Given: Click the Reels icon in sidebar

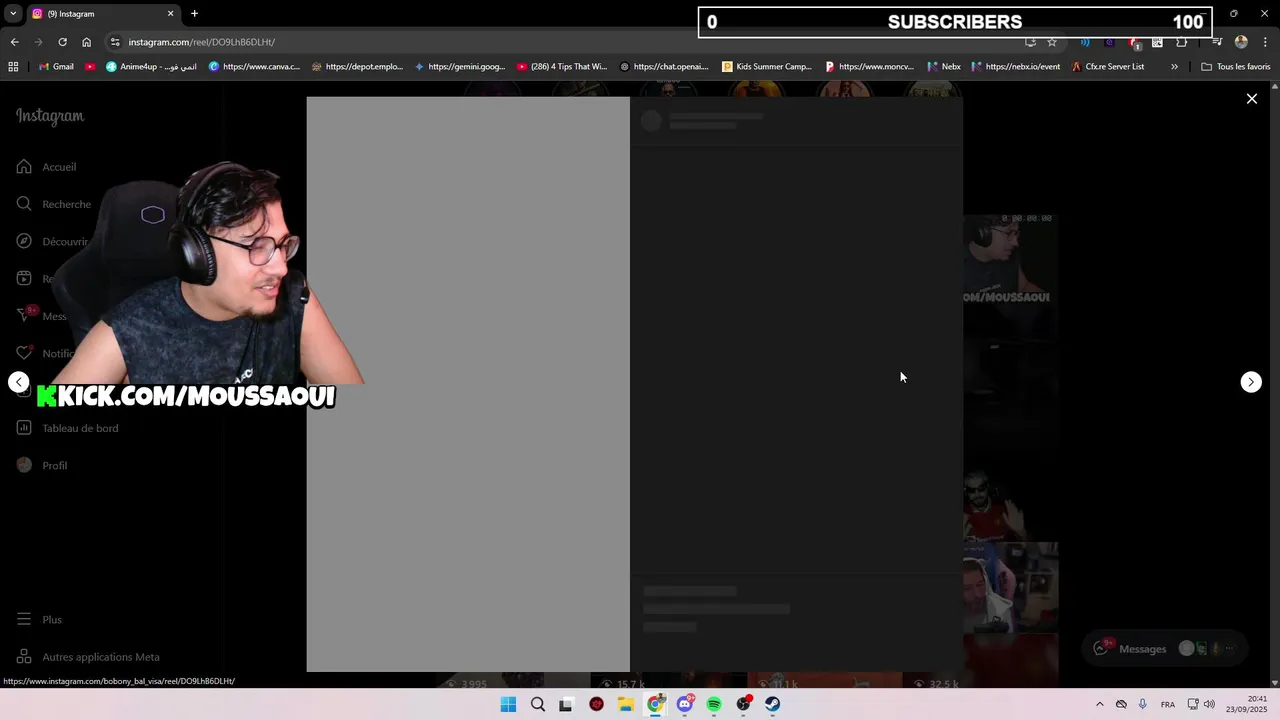Looking at the screenshot, I should coord(24,278).
